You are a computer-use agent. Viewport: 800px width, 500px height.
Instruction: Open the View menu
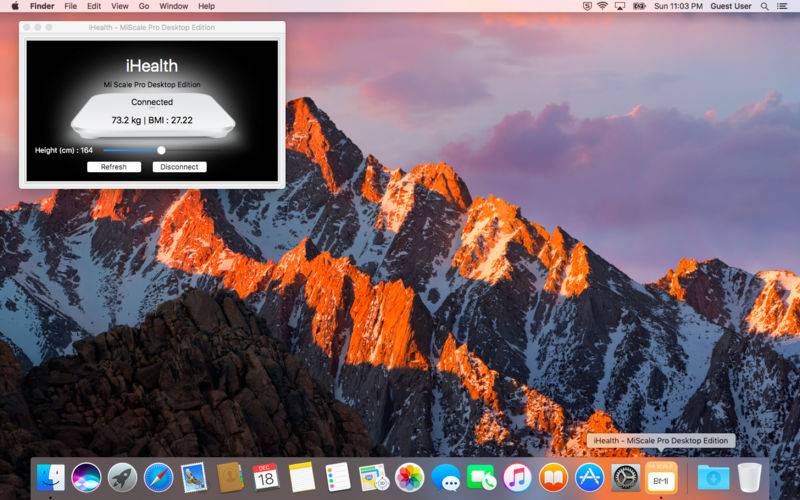point(120,6)
